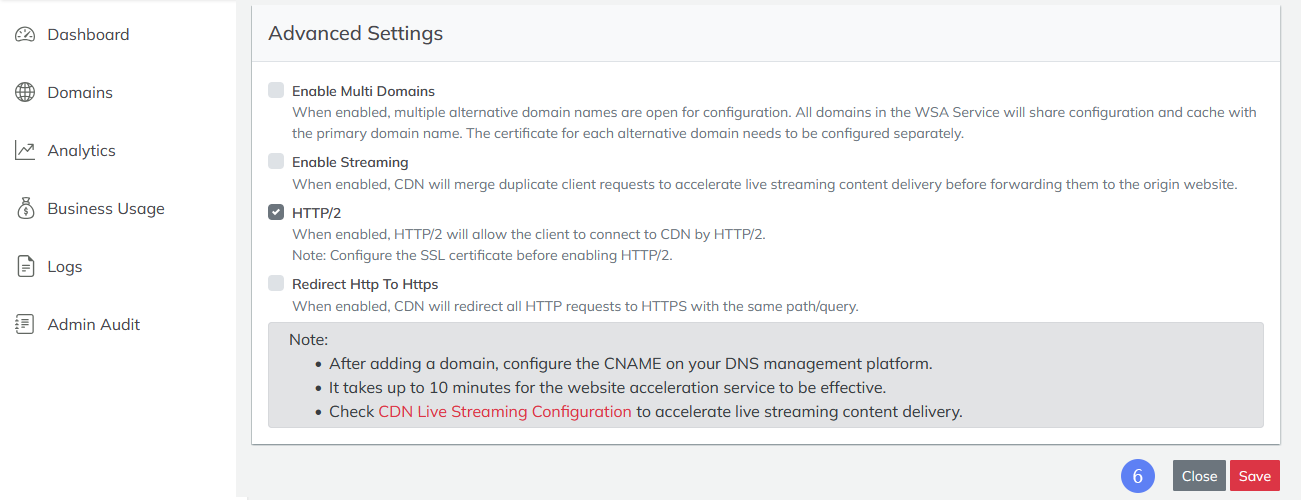Click the Business Usage money bag icon

pyautogui.click(x=26, y=209)
